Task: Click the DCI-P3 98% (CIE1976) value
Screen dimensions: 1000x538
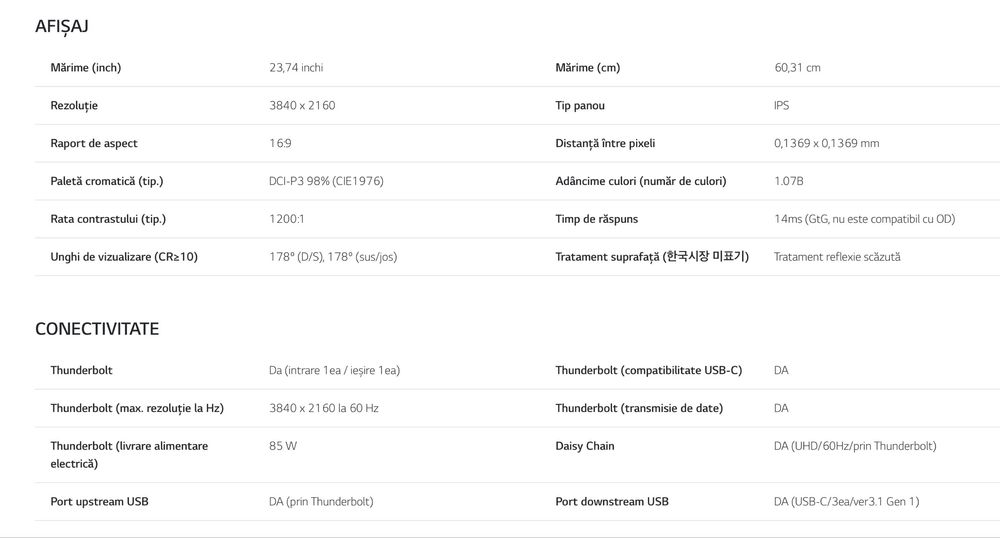Action: (x=326, y=181)
